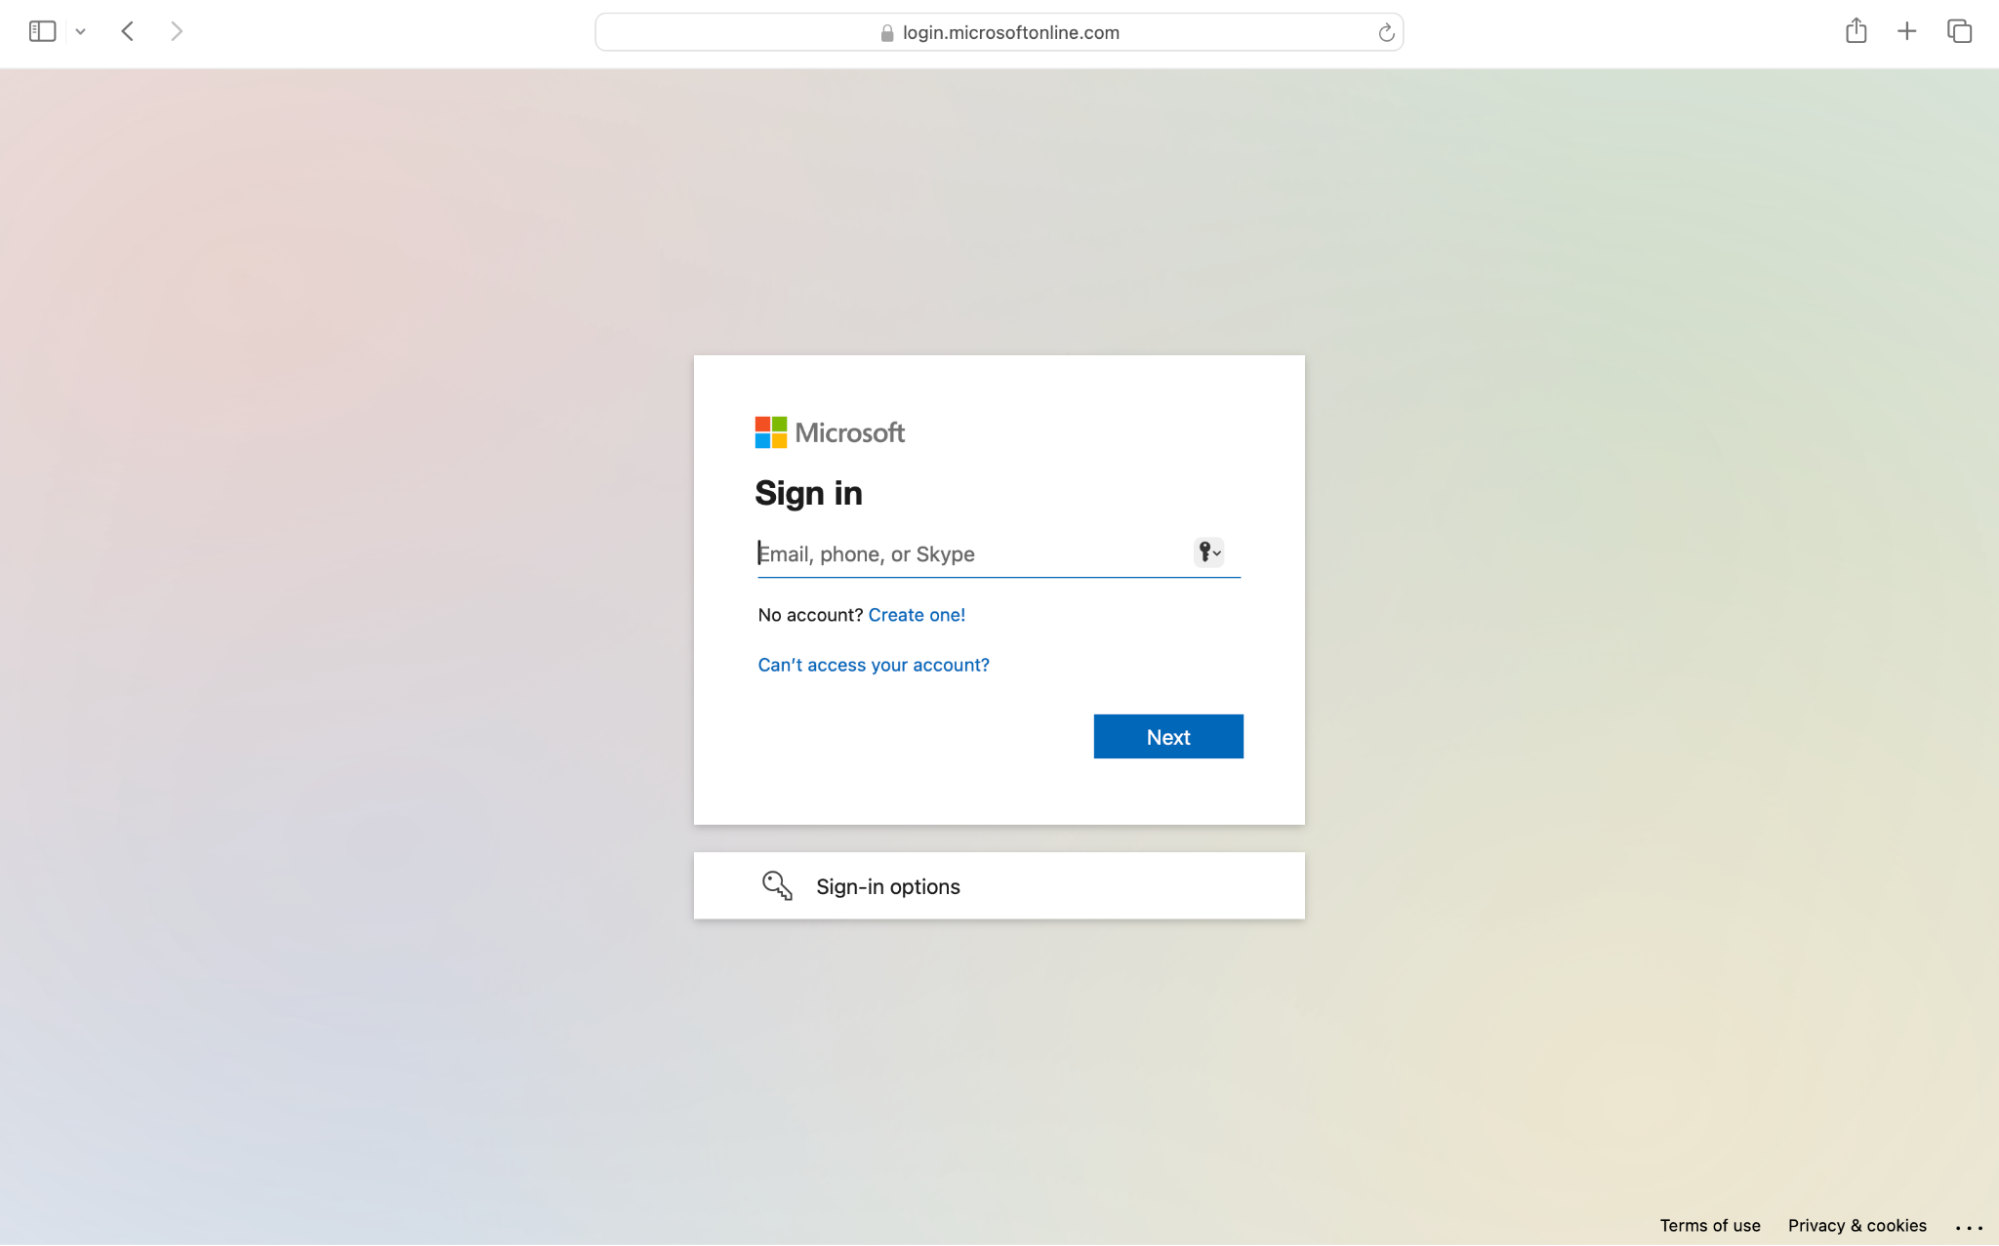Select the Sign-in options panel
The width and height of the screenshot is (1999, 1246).
[998, 885]
